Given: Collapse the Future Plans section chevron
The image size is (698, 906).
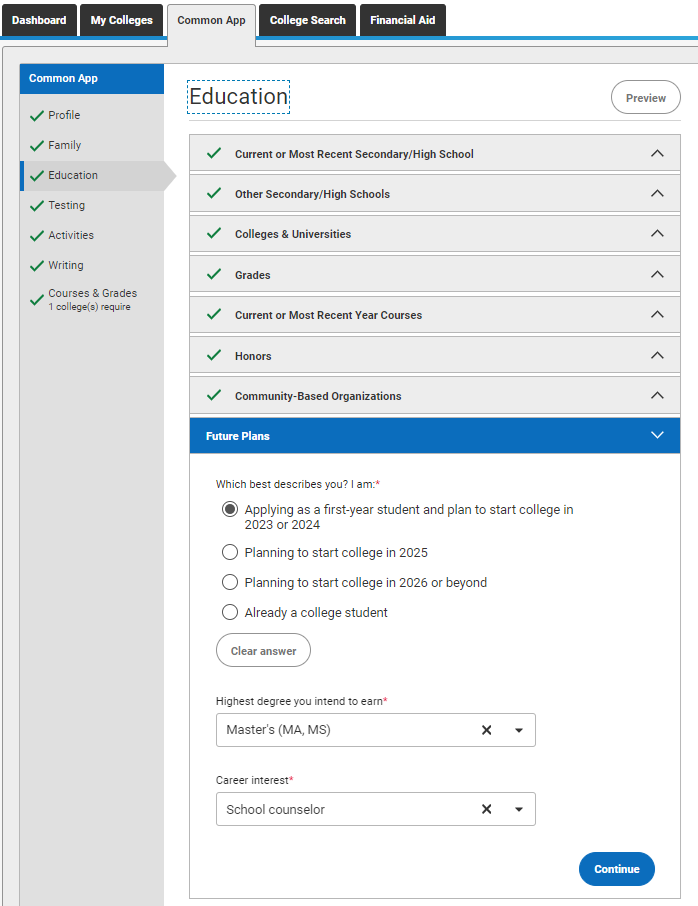Looking at the screenshot, I should click(x=657, y=435).
